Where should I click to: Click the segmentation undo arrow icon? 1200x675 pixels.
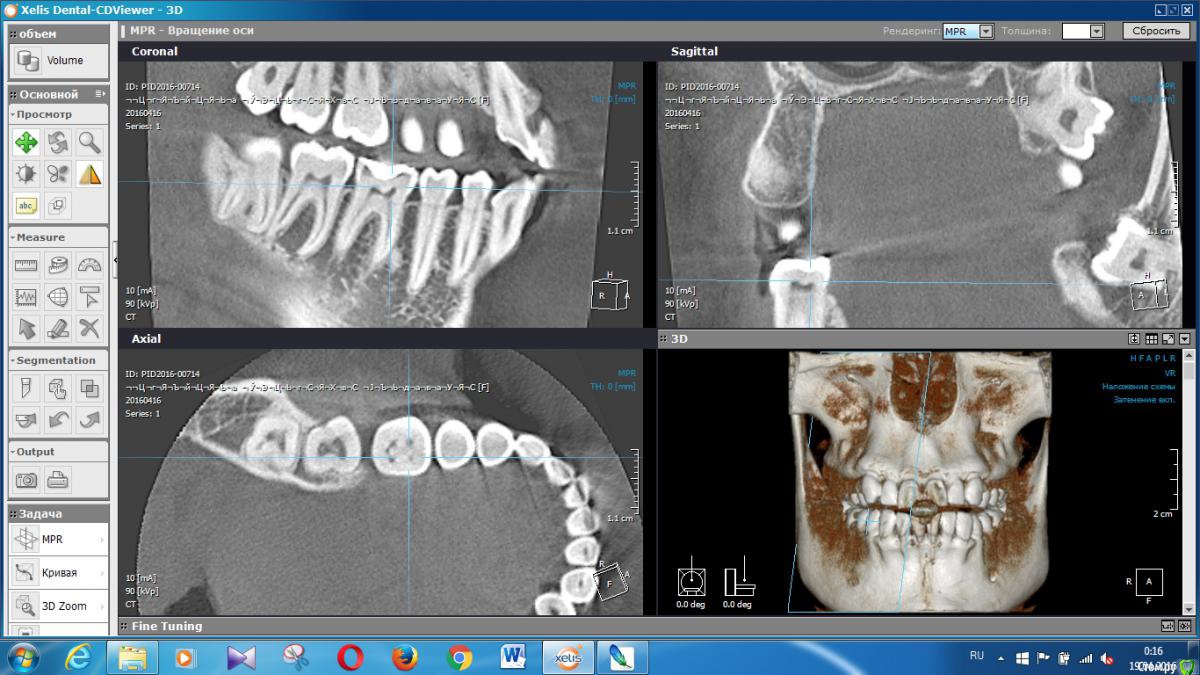pos(58,419)
